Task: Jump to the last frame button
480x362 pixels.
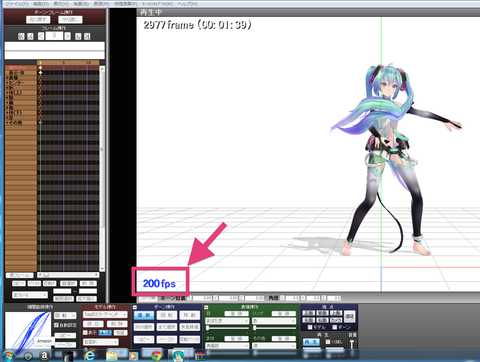Action: click(x=87, y=36)
